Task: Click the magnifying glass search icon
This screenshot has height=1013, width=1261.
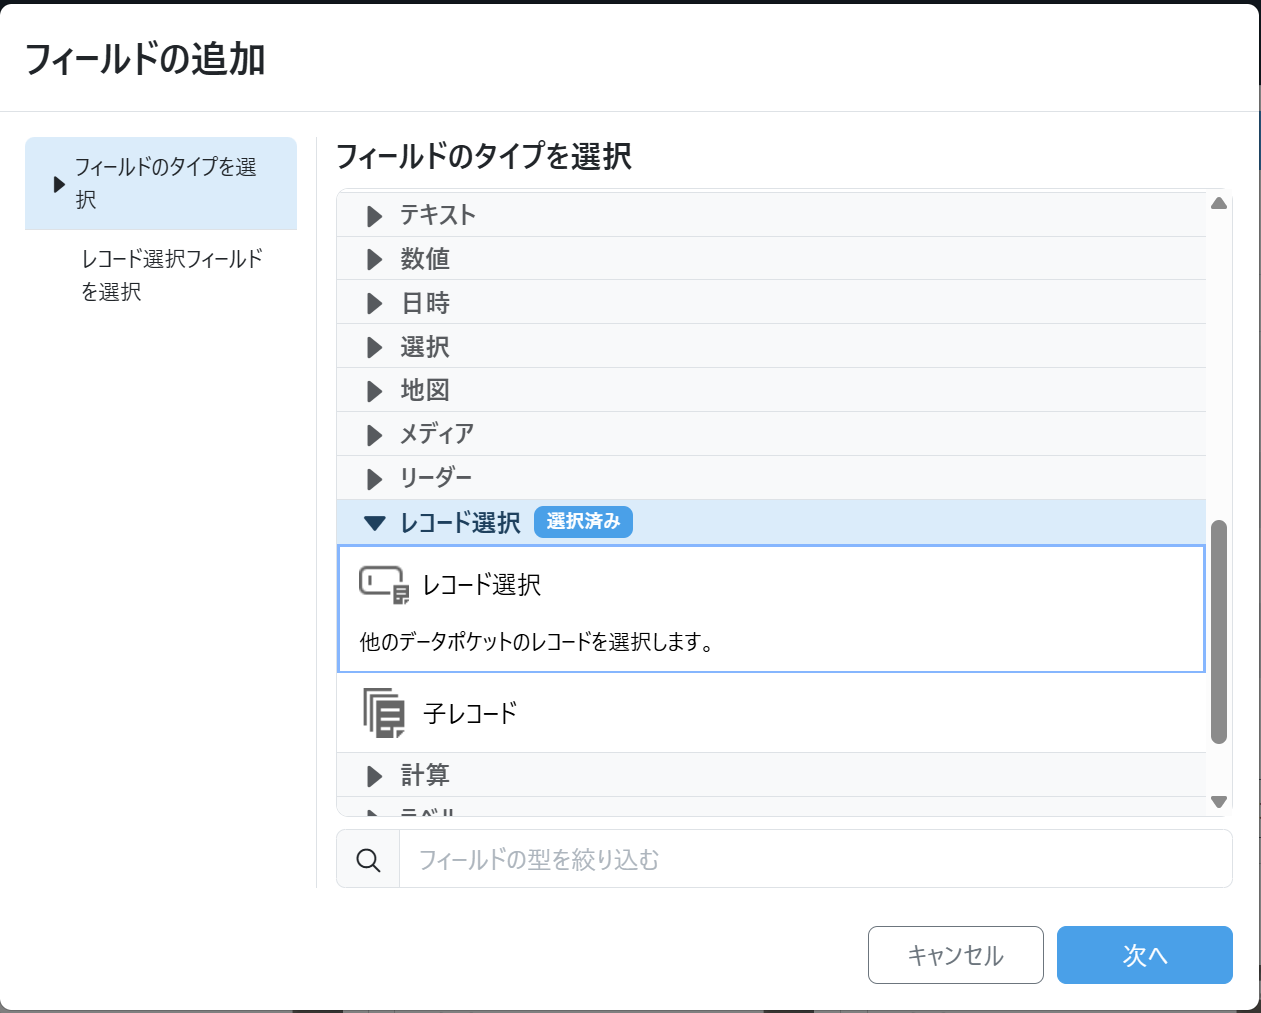Action: click(368, 860)
